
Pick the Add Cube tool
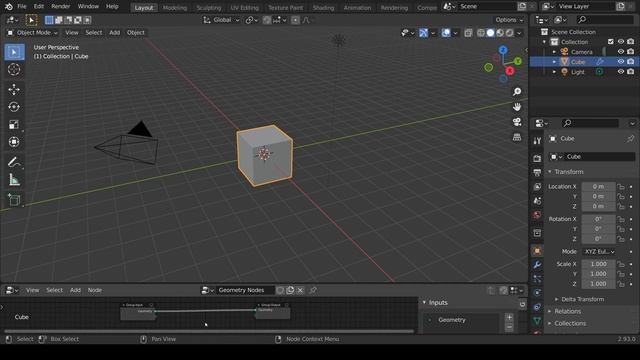coord(14,200)
